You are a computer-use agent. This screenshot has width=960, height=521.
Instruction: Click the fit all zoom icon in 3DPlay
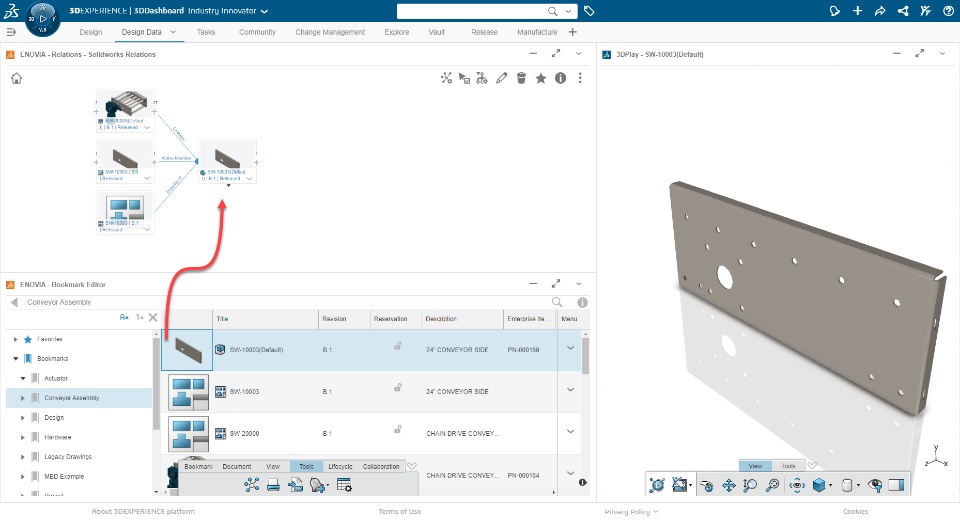coord(773,485)
